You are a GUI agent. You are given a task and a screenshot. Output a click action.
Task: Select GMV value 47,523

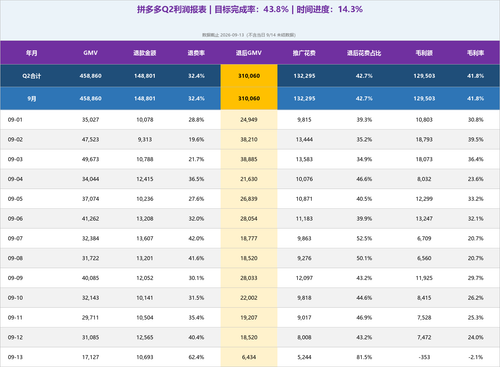90,139
